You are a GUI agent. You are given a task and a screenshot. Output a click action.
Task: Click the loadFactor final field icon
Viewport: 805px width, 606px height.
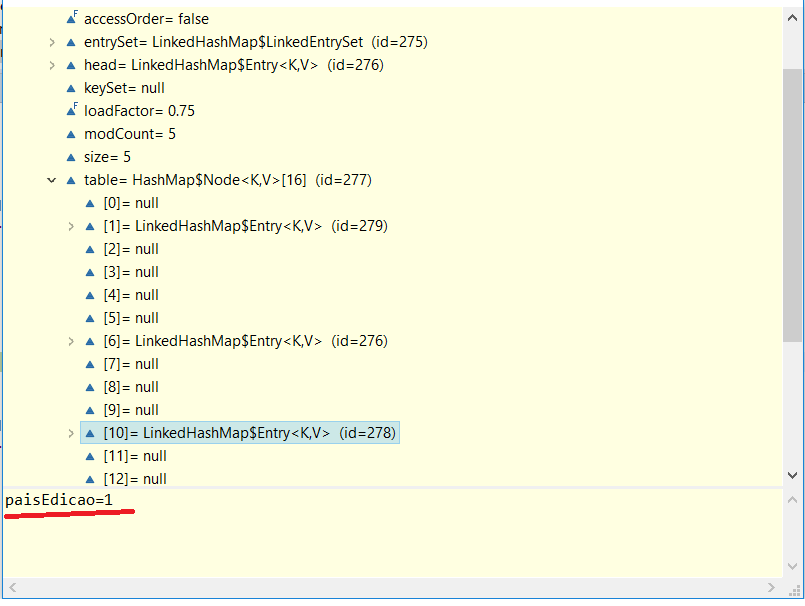point(72,110)
